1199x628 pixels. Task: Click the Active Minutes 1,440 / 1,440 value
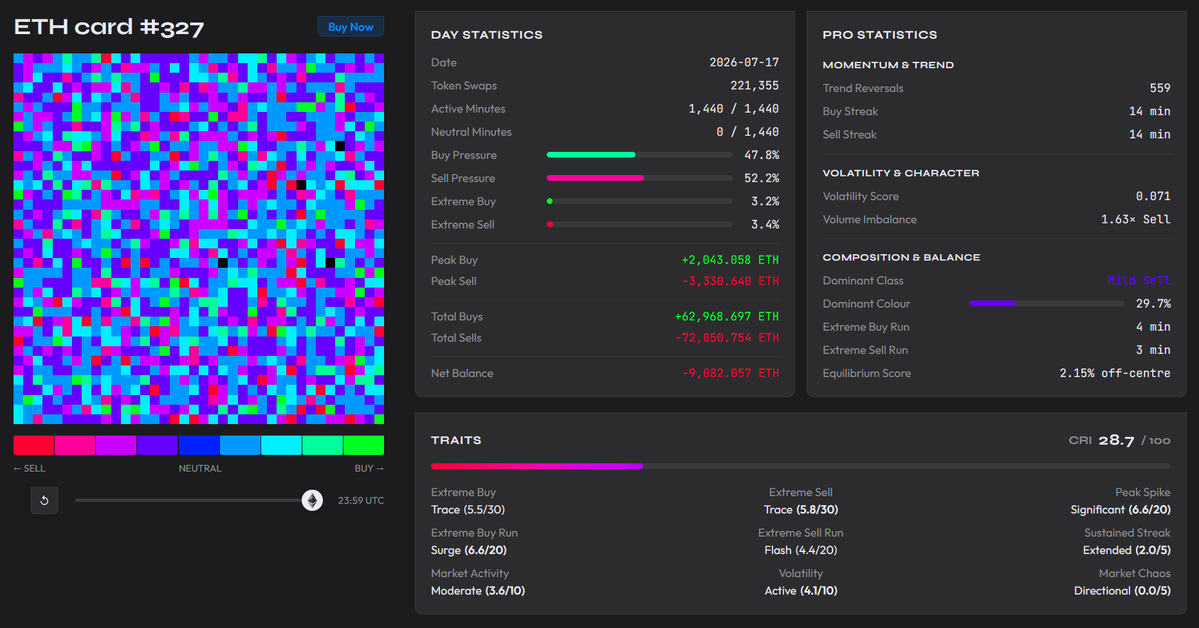pos(733,109)
